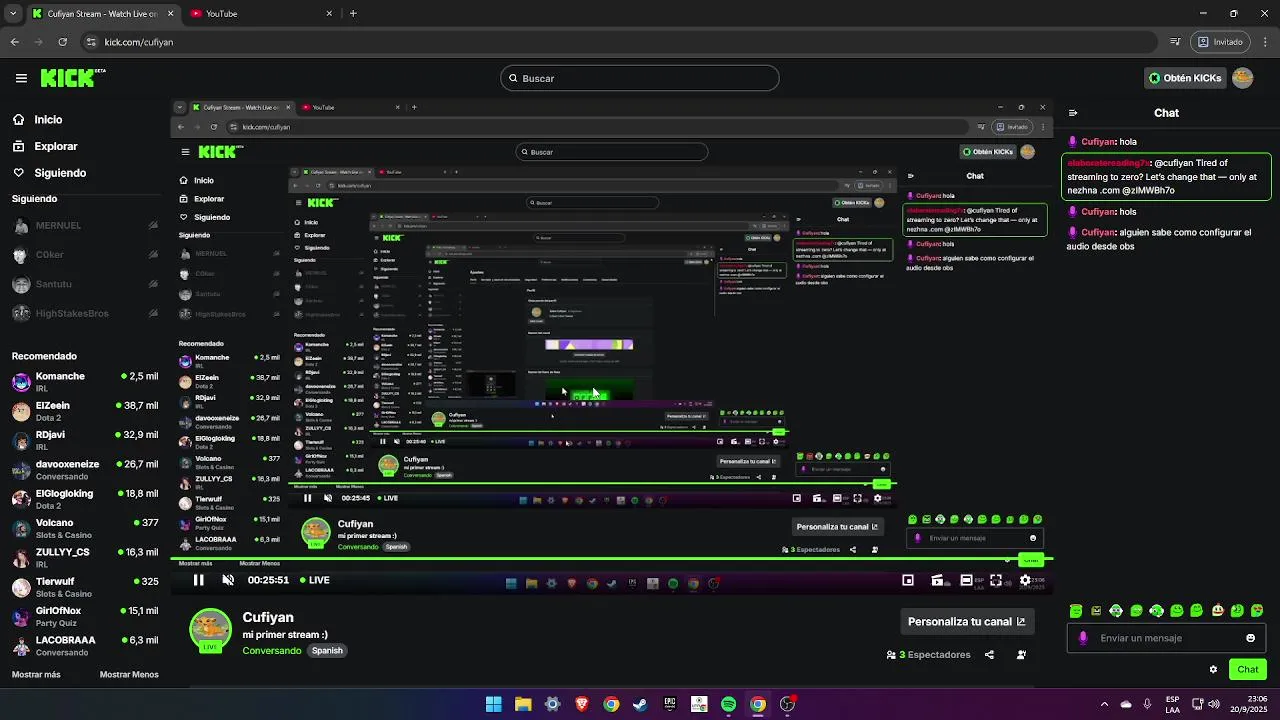Viewport: 1280px width, 720px height.
Task: Select followed channel Santutu
Action: pos(85,285)
